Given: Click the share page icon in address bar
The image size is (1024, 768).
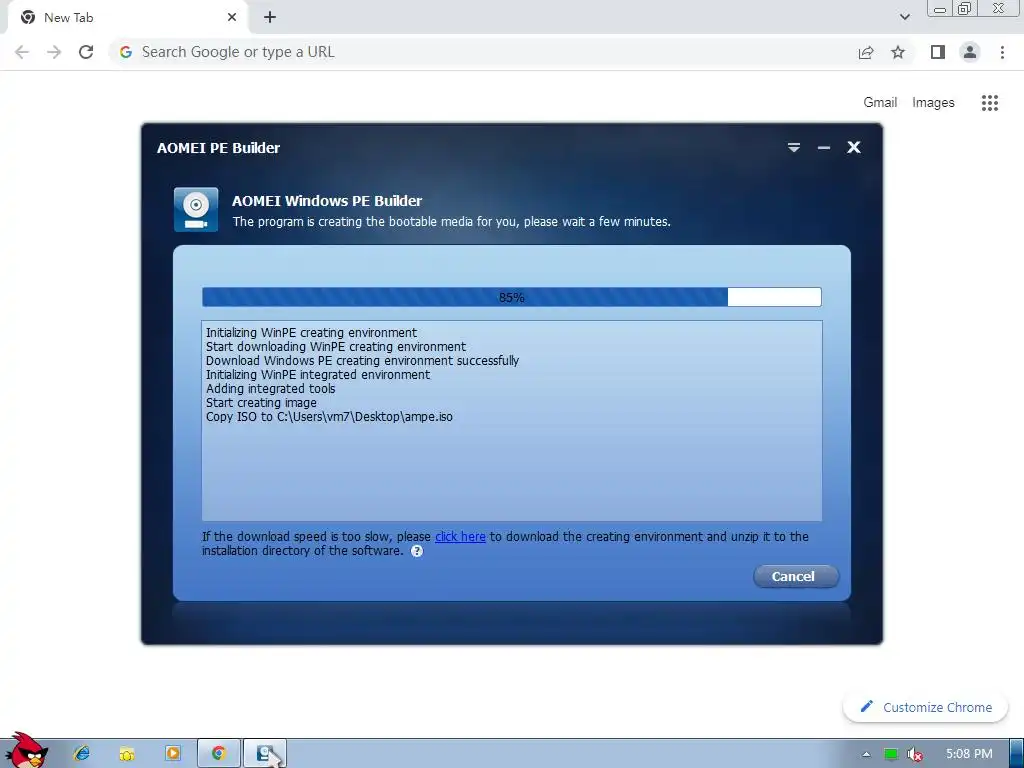Looking at the screenshot, I should [866, 52].
